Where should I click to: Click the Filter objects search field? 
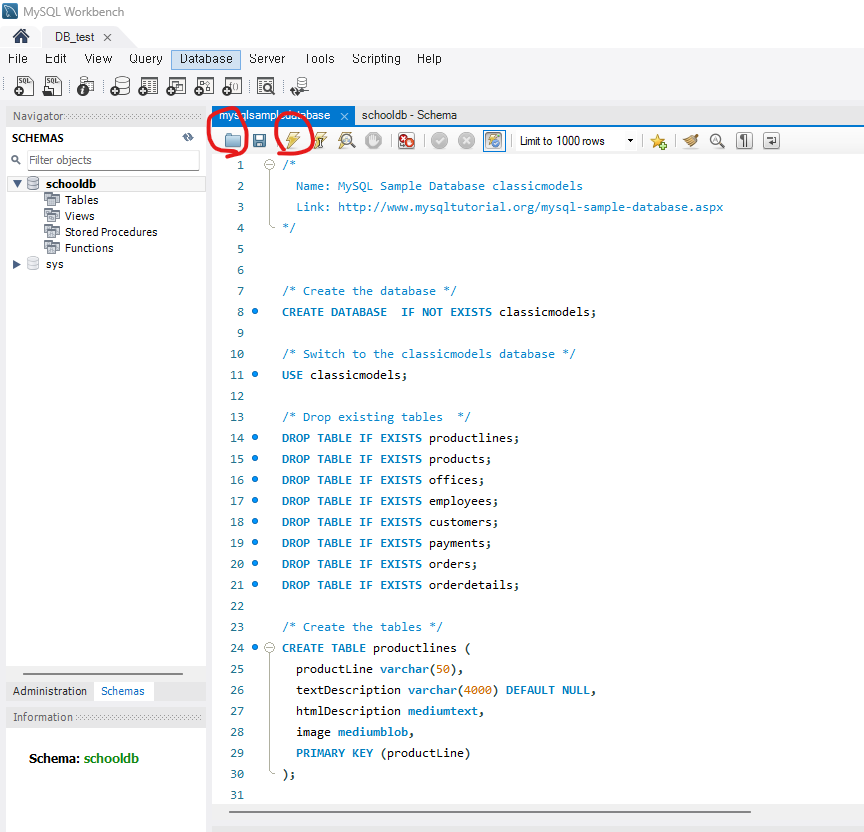113,160
